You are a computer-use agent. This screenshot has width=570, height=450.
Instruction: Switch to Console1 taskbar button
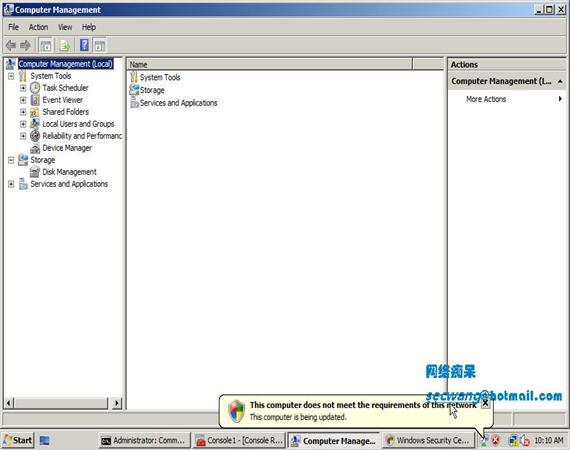tap(239, 441)
